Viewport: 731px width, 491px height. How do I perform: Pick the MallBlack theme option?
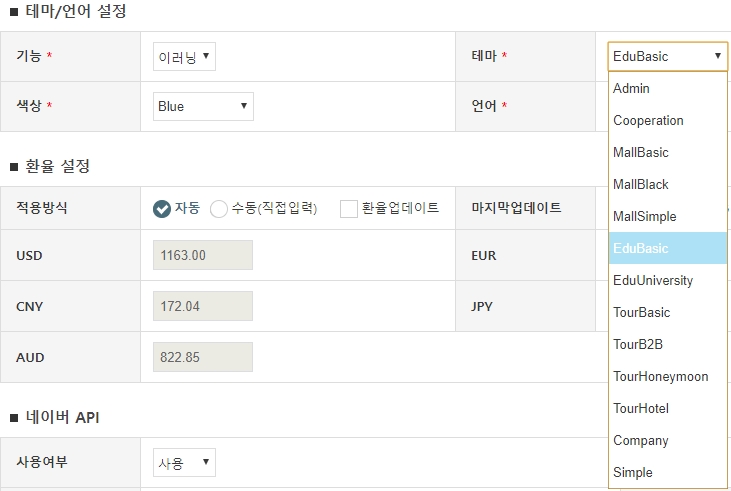[668, 184]
